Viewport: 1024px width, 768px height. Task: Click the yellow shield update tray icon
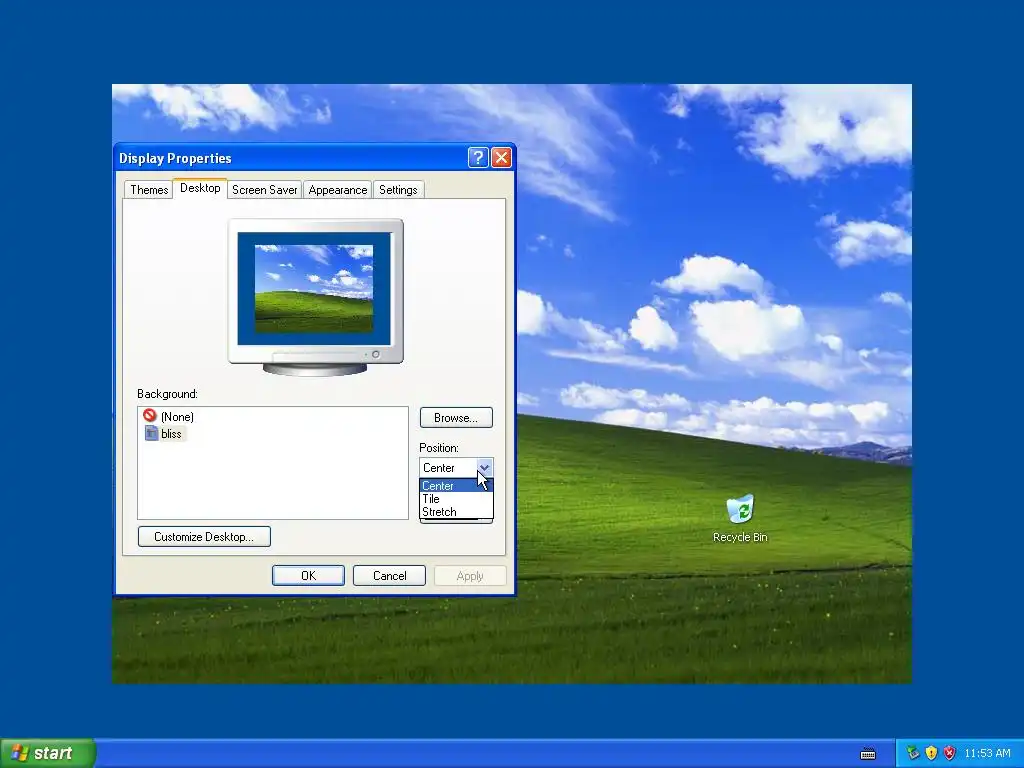point(931,753)
